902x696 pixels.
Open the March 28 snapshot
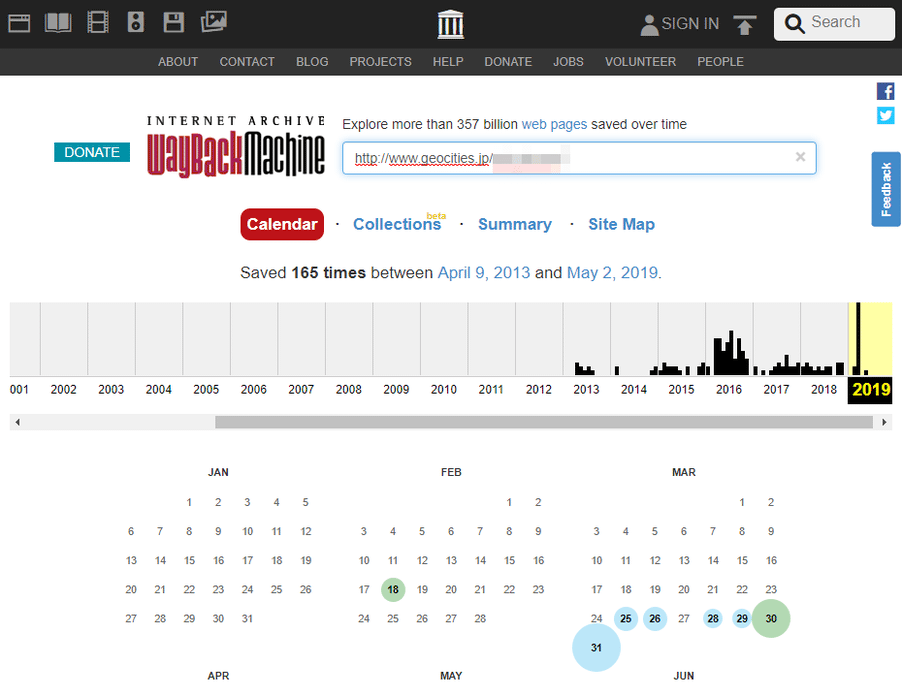[x=713, y=619]
